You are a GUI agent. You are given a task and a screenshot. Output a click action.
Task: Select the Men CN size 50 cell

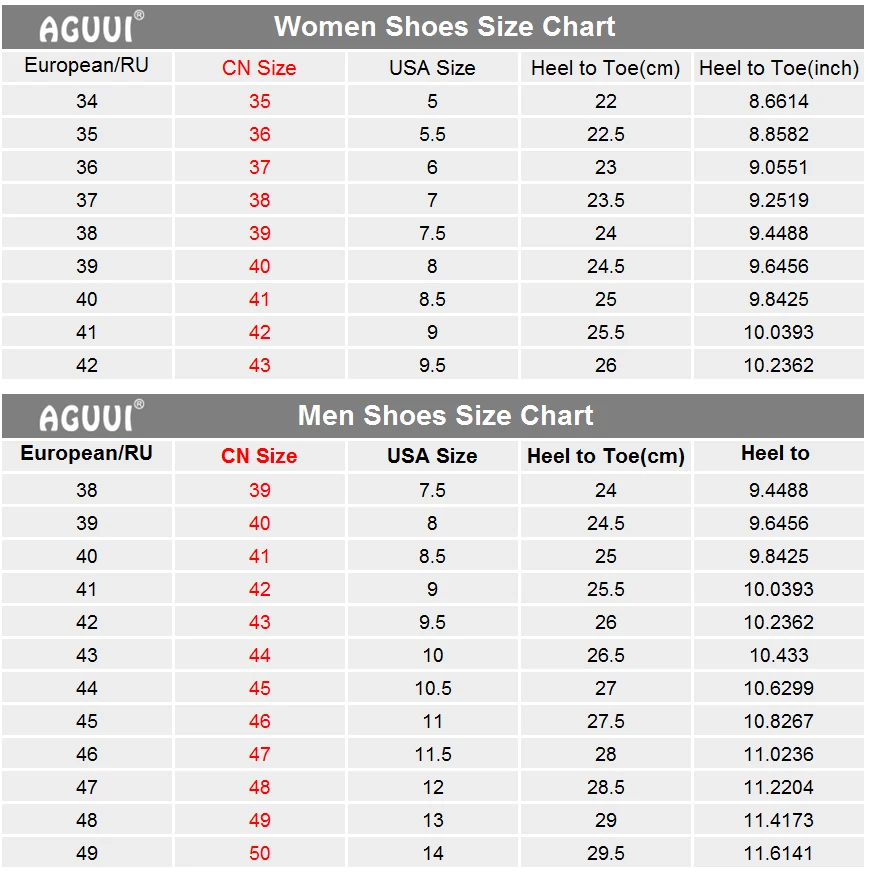coord(259,853)
